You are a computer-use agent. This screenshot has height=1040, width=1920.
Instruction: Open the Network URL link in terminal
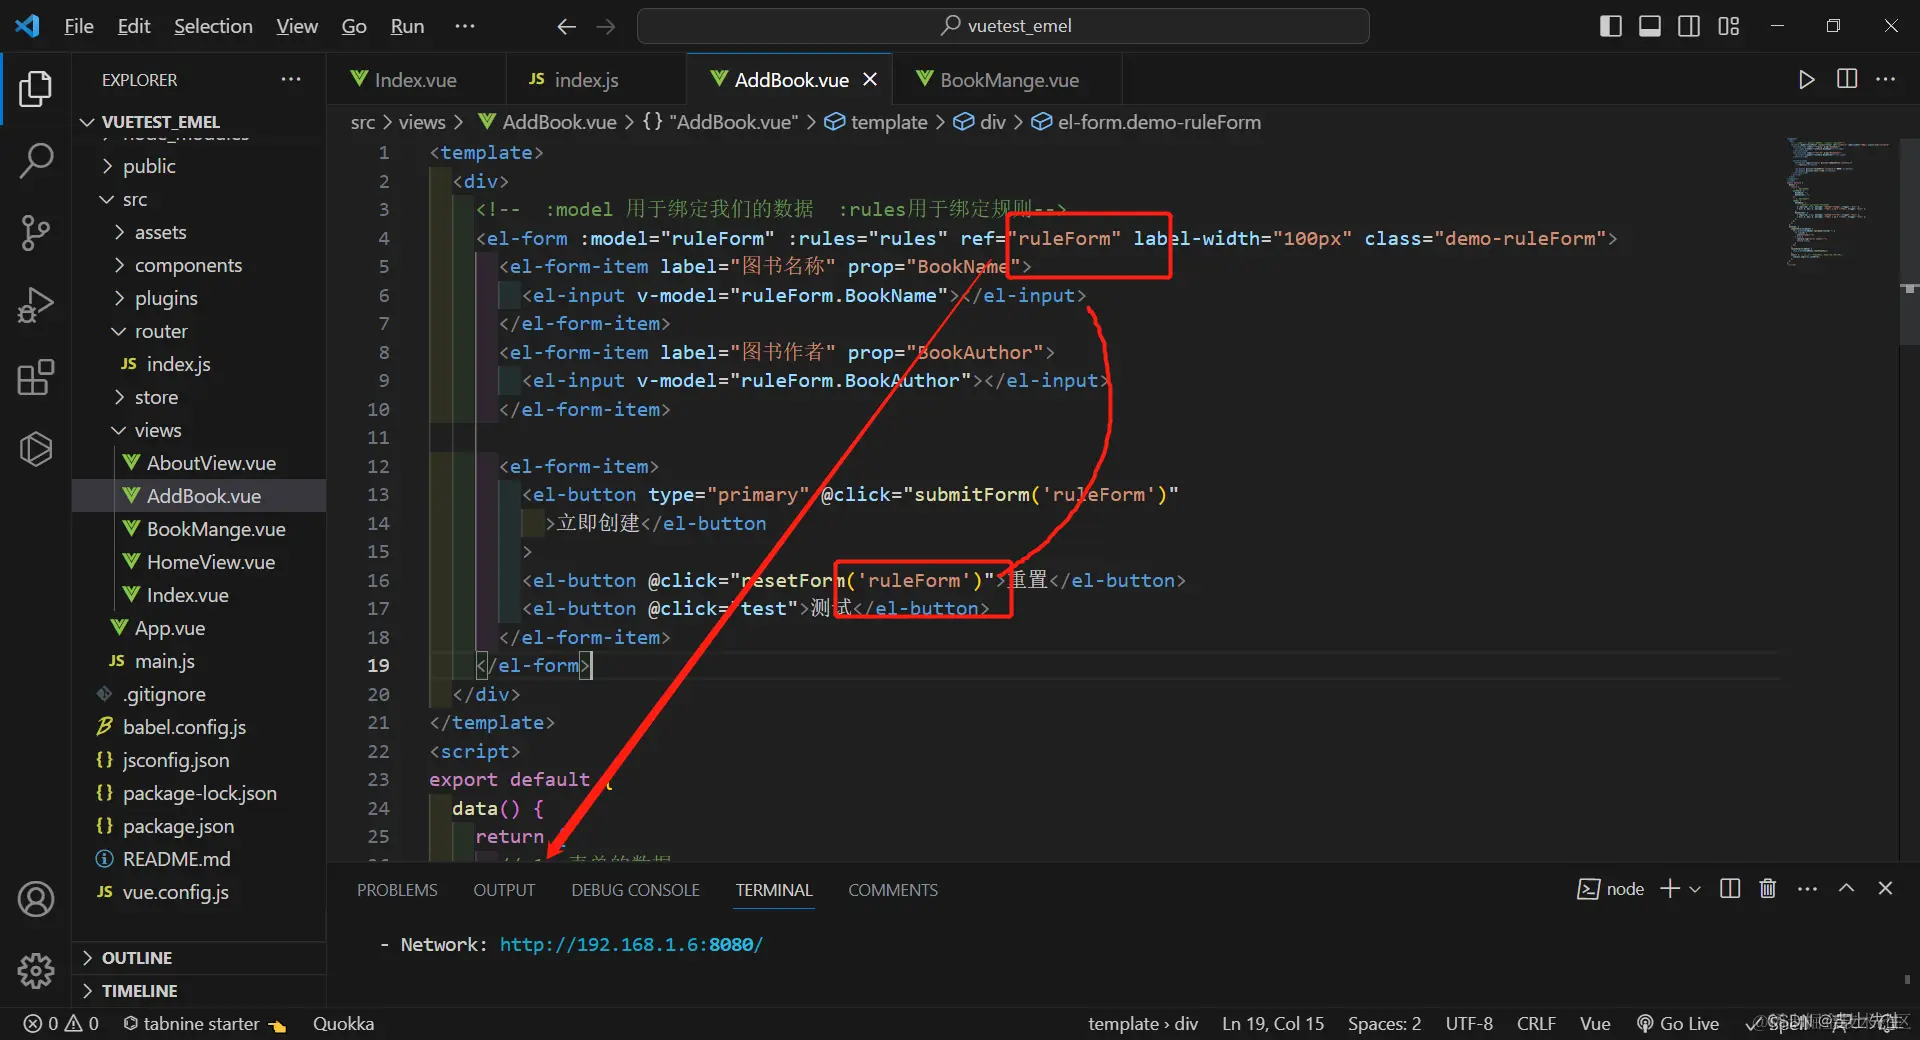pos(631,944)
